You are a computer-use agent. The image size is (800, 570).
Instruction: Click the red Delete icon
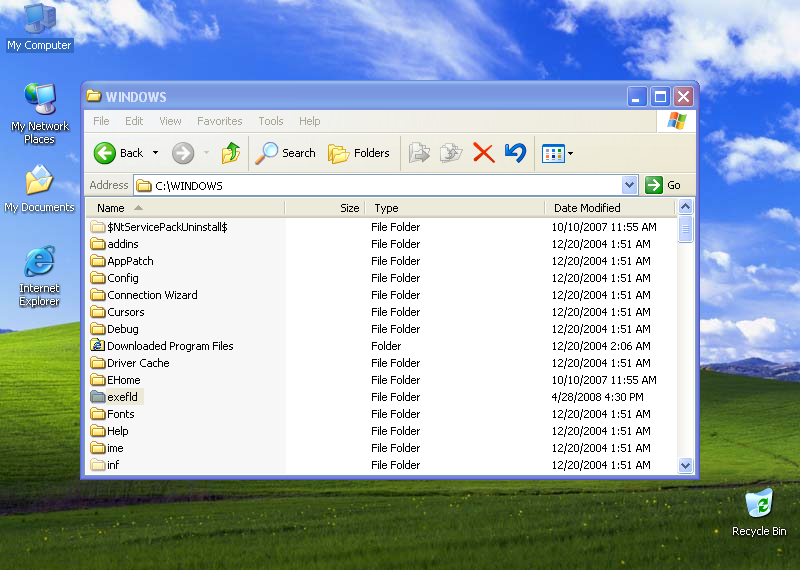coord(484,153)
